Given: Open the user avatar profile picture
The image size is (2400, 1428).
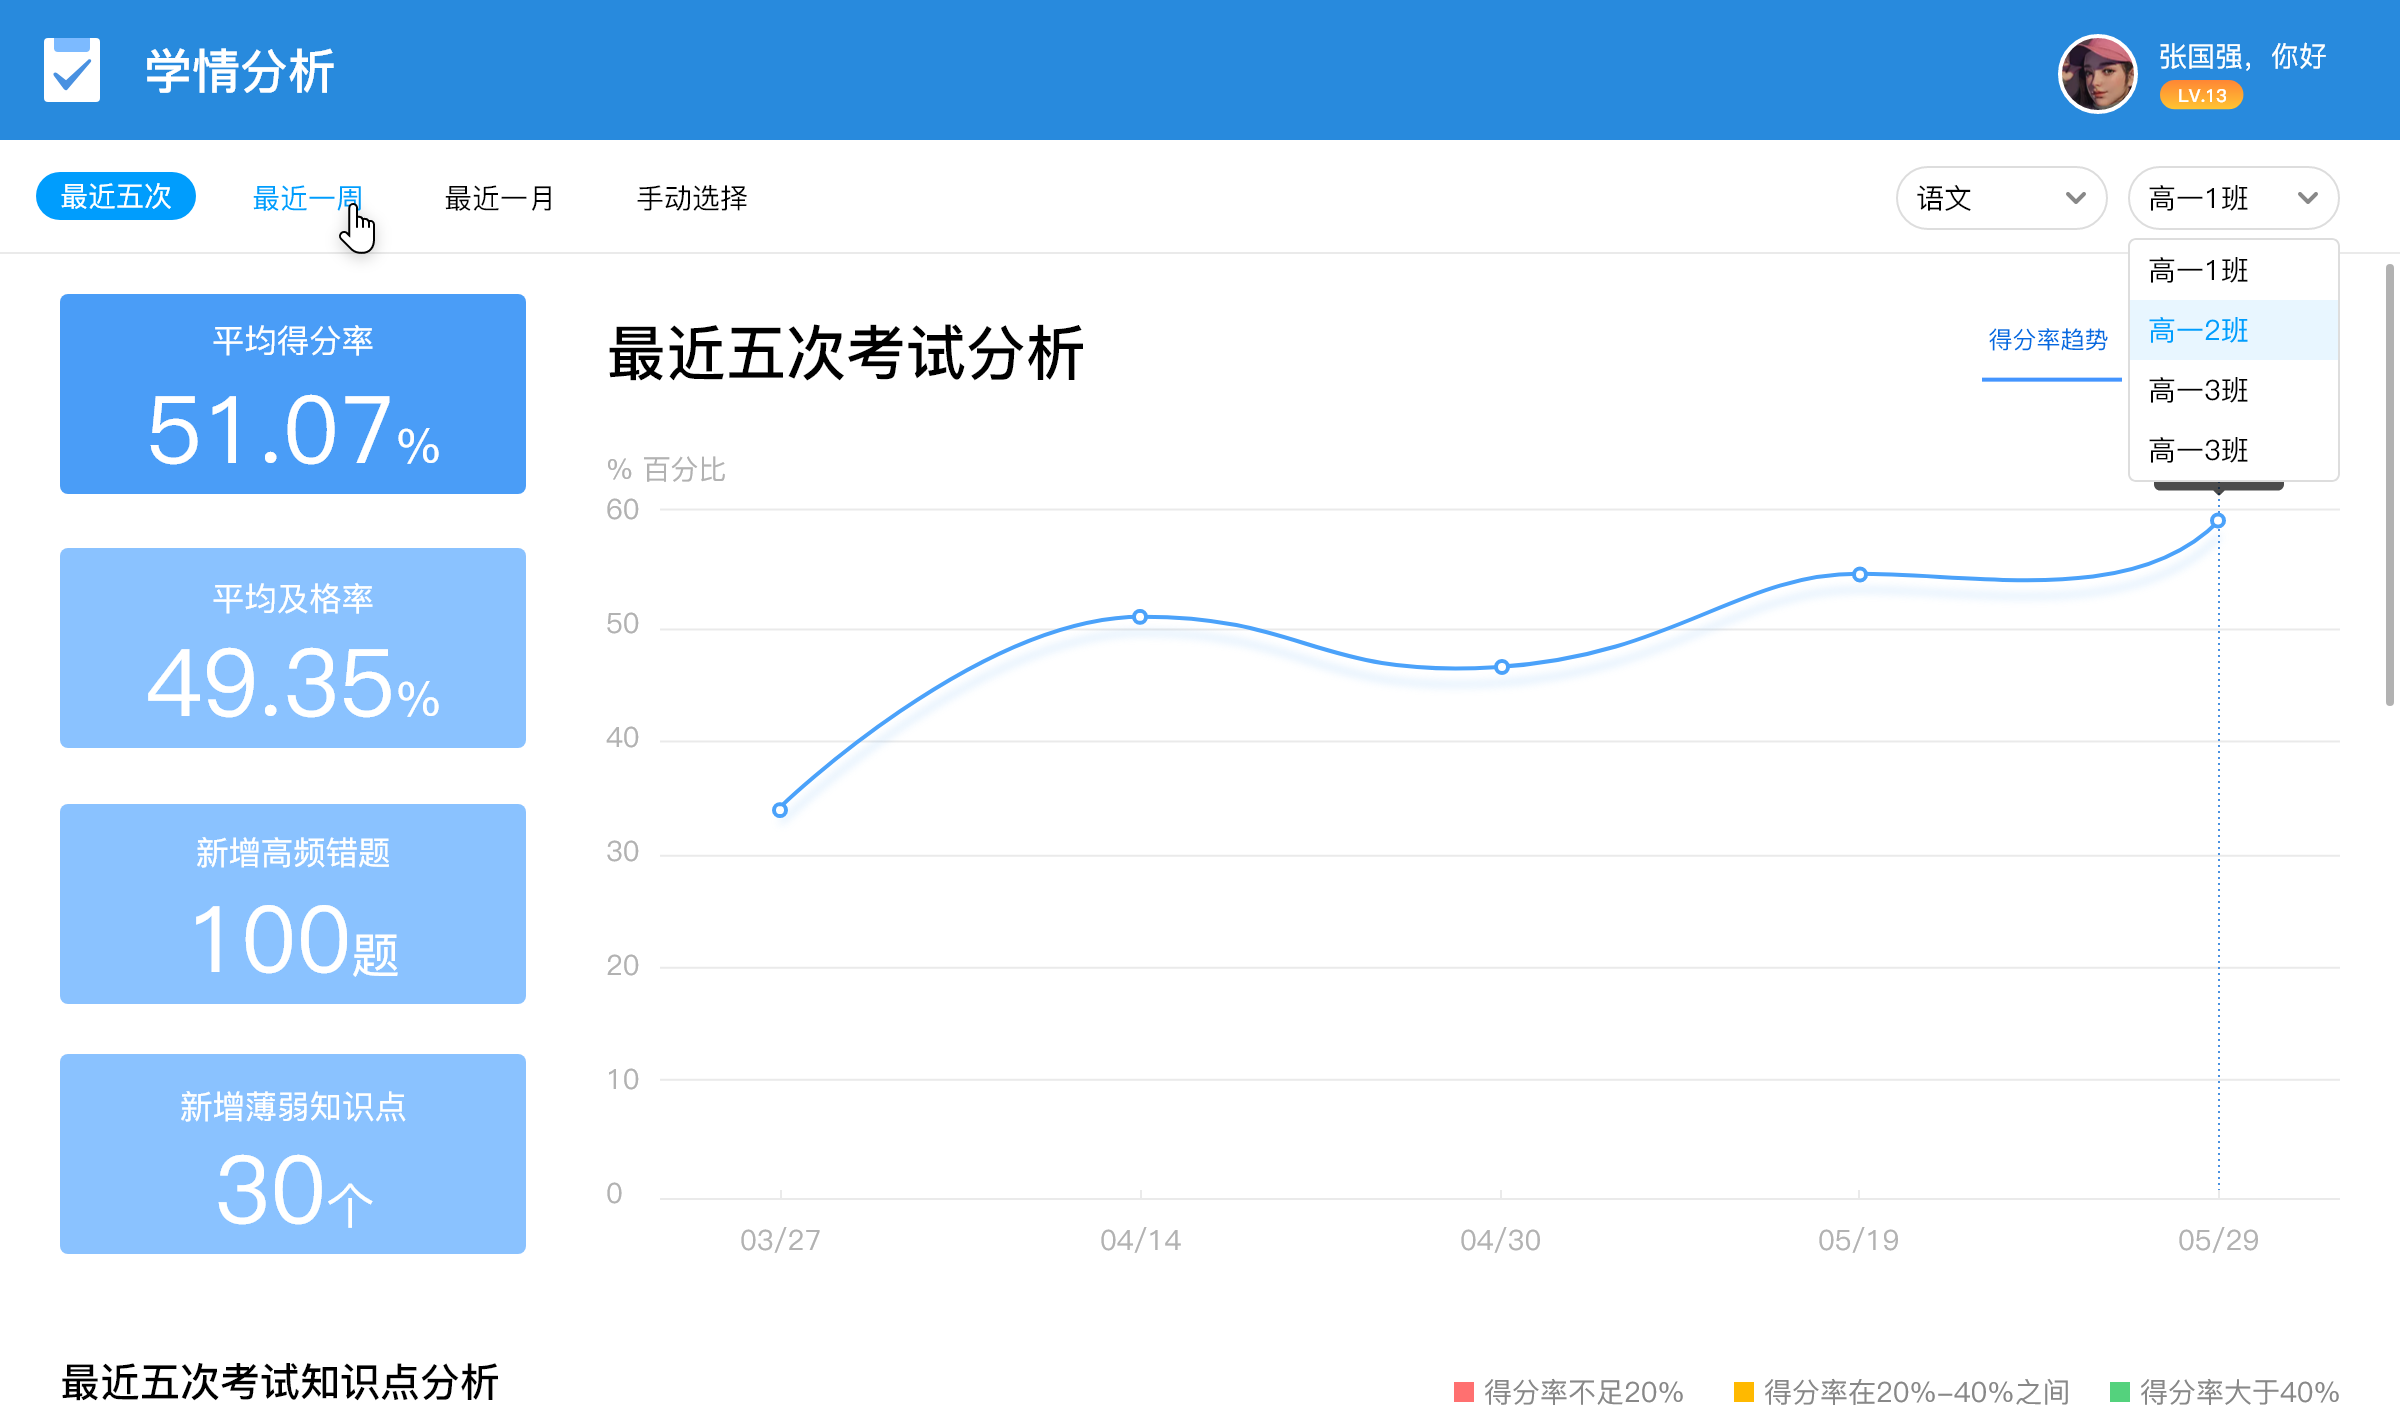Looking at the screenshot, I should tap(2097, 74).
